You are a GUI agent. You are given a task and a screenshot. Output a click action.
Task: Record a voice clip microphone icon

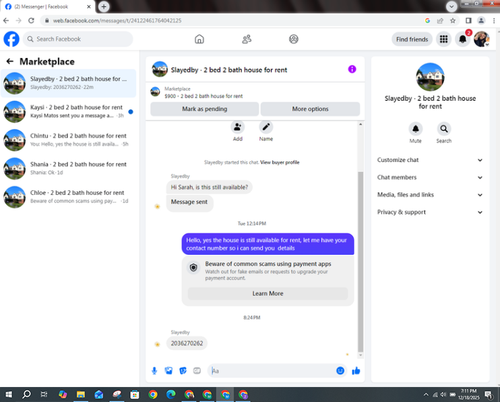pos(154,371)
